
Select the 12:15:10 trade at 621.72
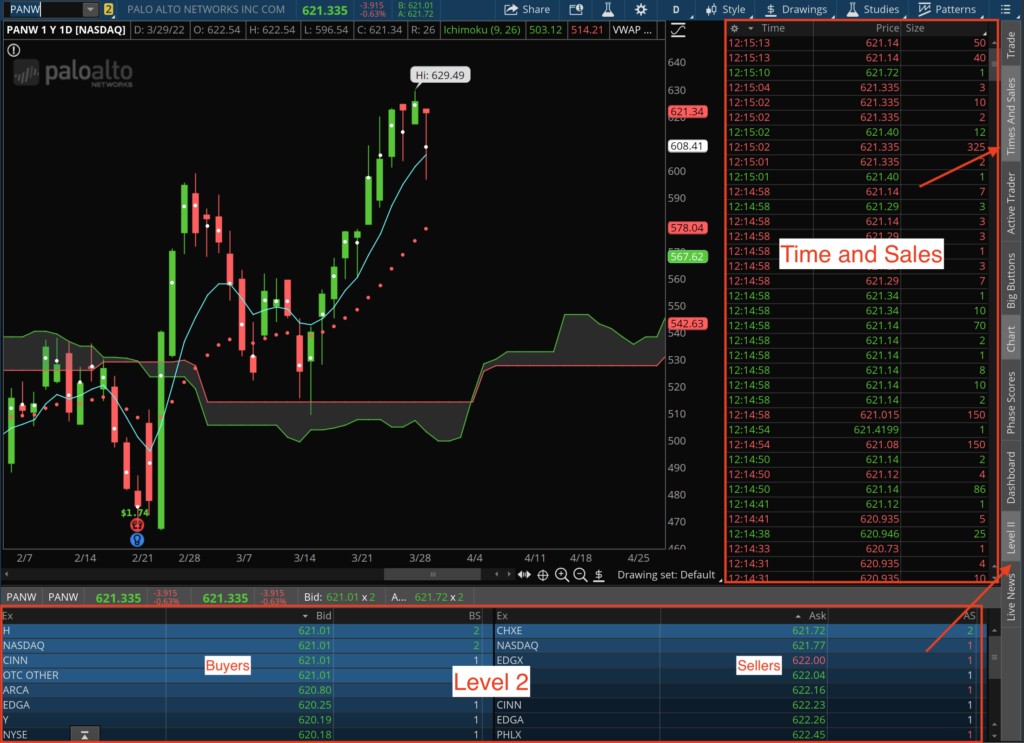(x=857, y=72)
